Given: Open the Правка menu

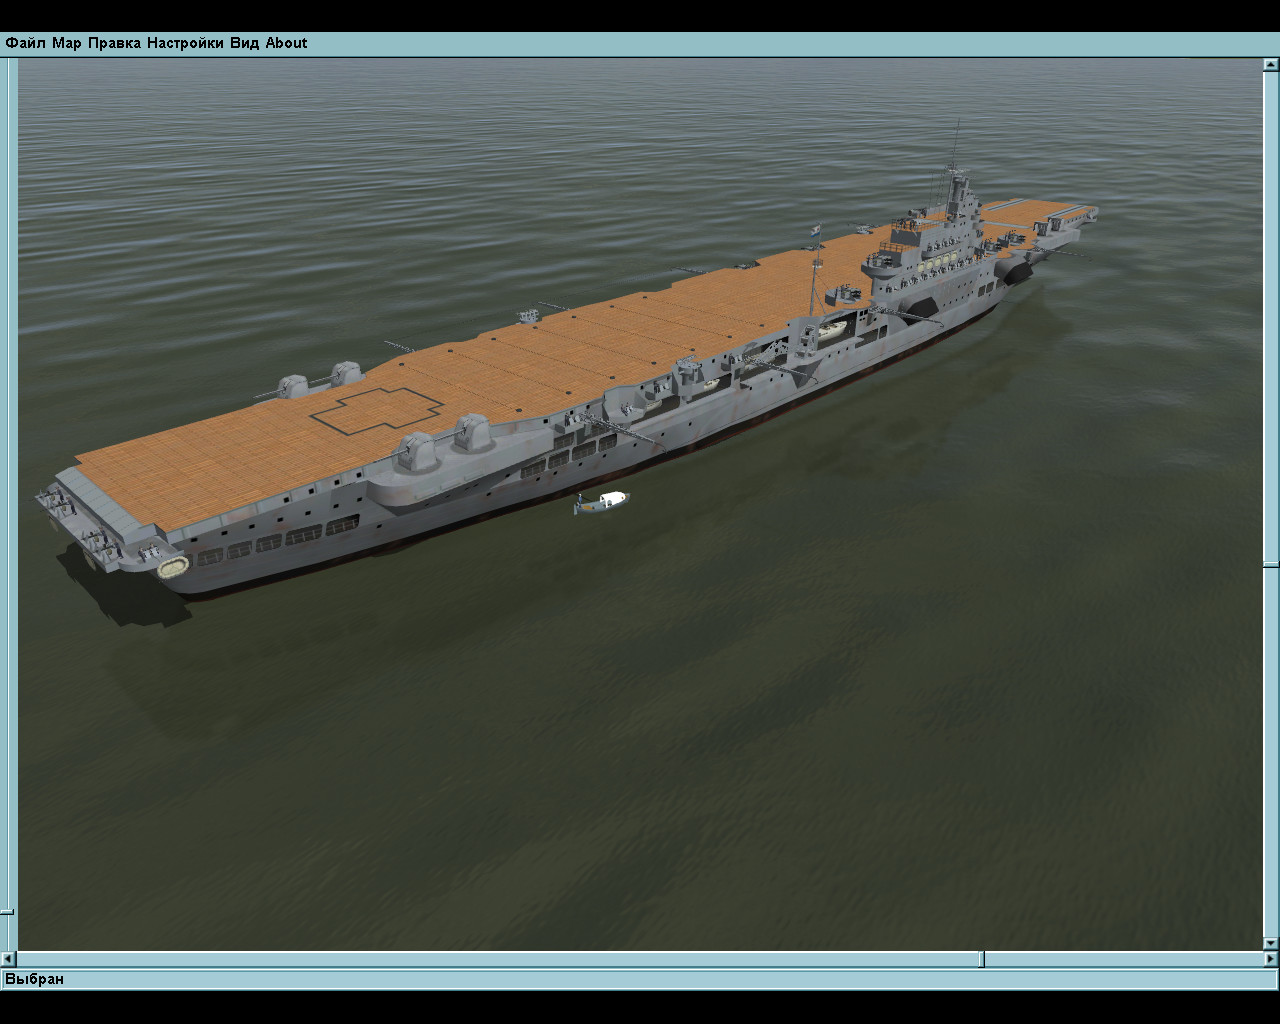Looking at the screenshot, I should pos(114,43).
